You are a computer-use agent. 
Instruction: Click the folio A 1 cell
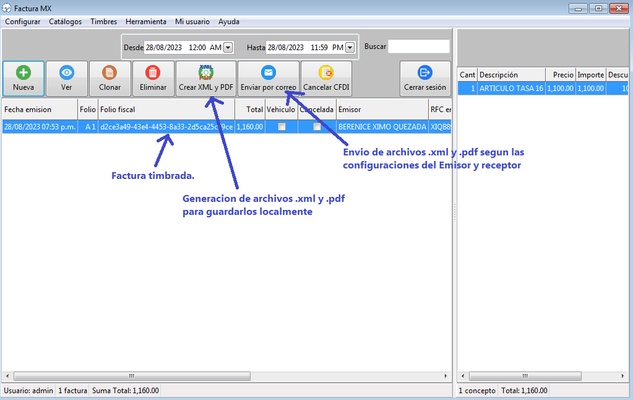pyautogui.click(x=88, y=127)
